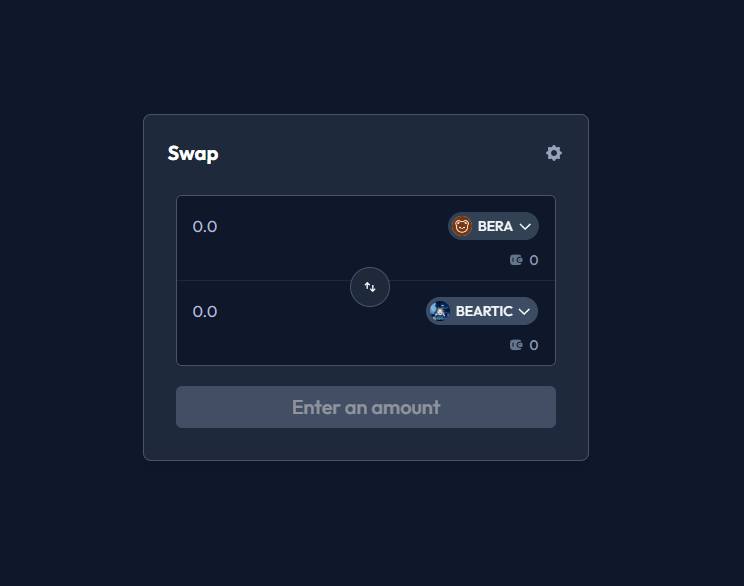
Task: Click the wallet icon below BERA
Action: coord(516,260)
